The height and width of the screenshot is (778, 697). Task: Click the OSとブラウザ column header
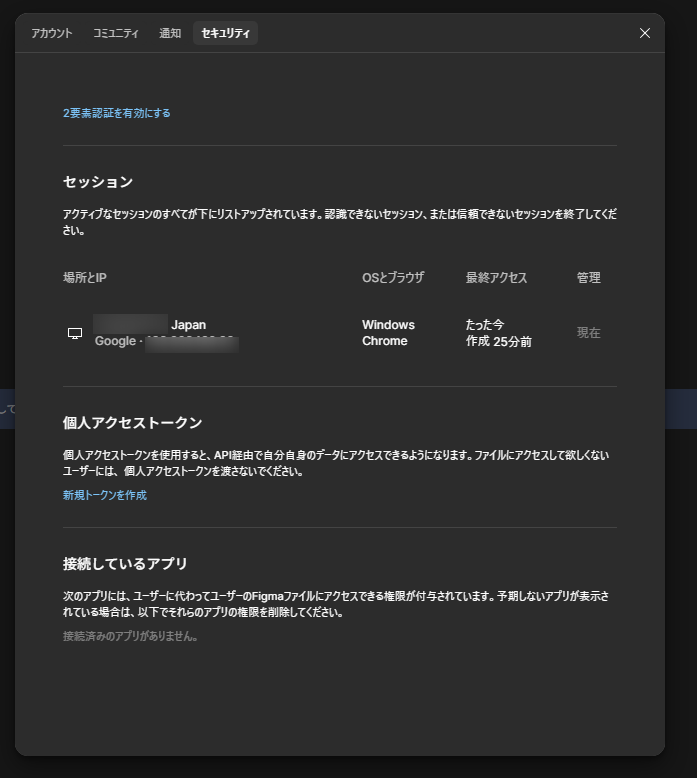pos(393,278)
